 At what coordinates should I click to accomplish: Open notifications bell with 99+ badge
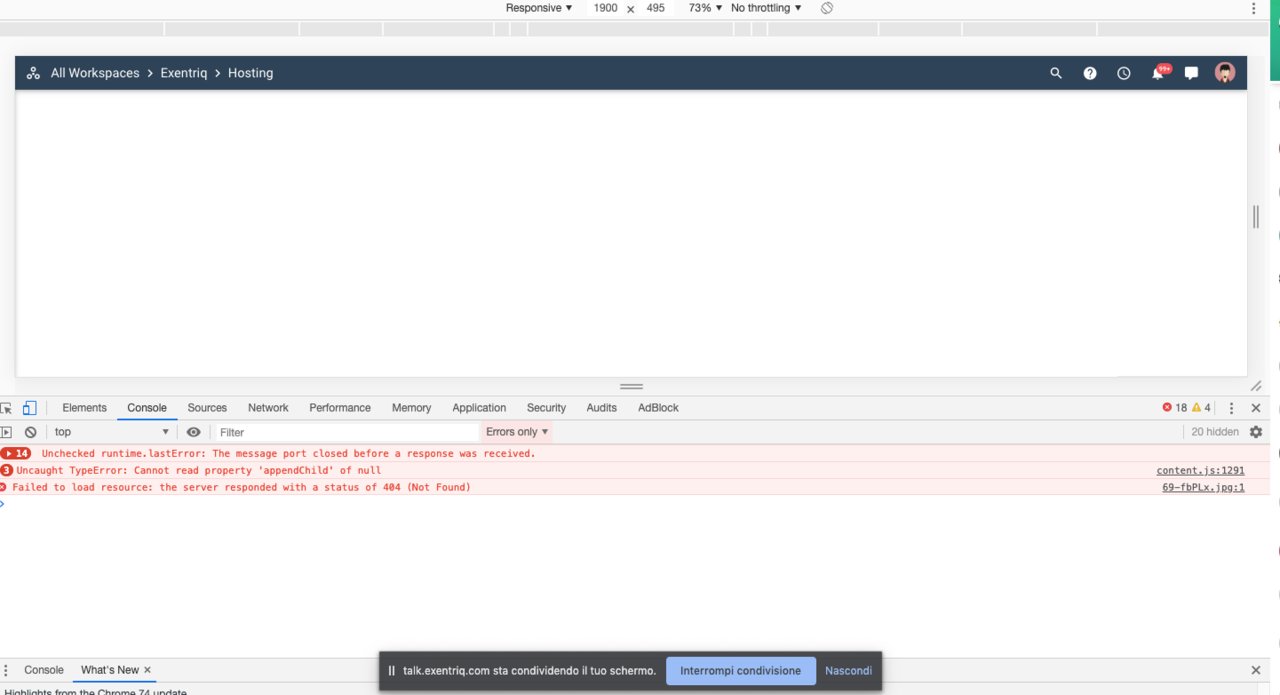point(1158,73)
